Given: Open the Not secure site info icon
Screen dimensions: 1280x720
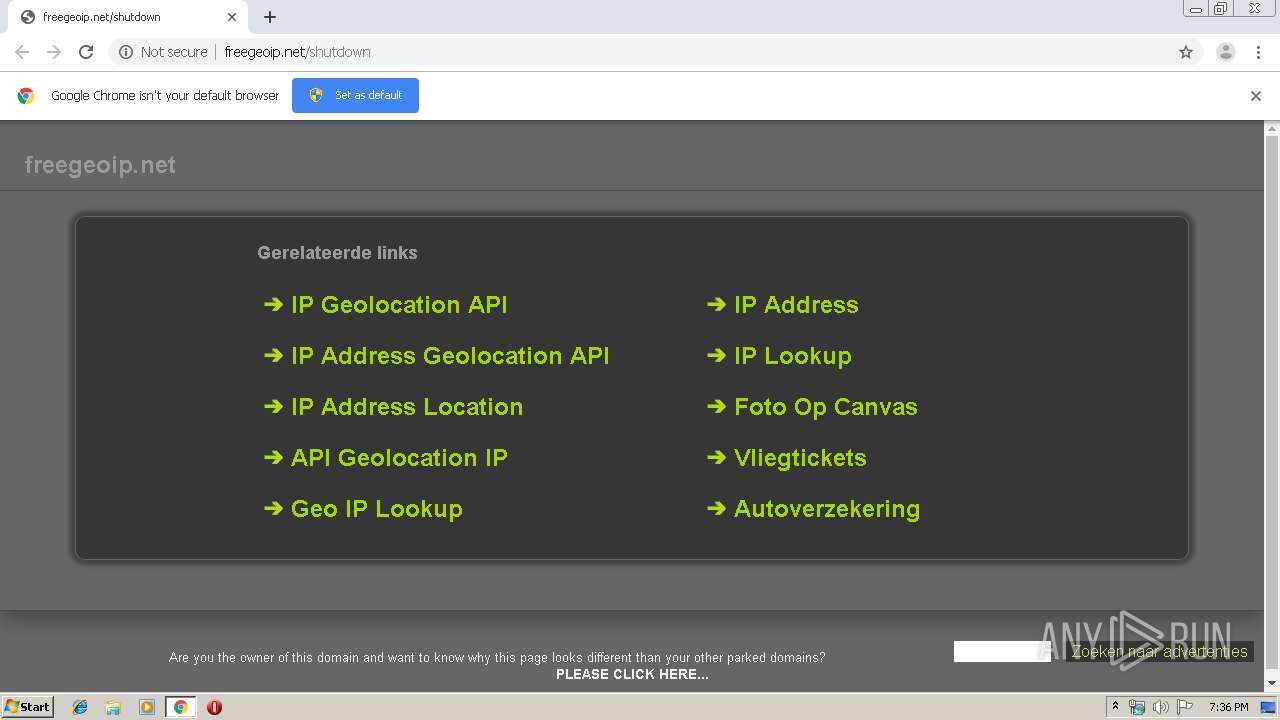Looking at the screenshot, I should point(125,52).
